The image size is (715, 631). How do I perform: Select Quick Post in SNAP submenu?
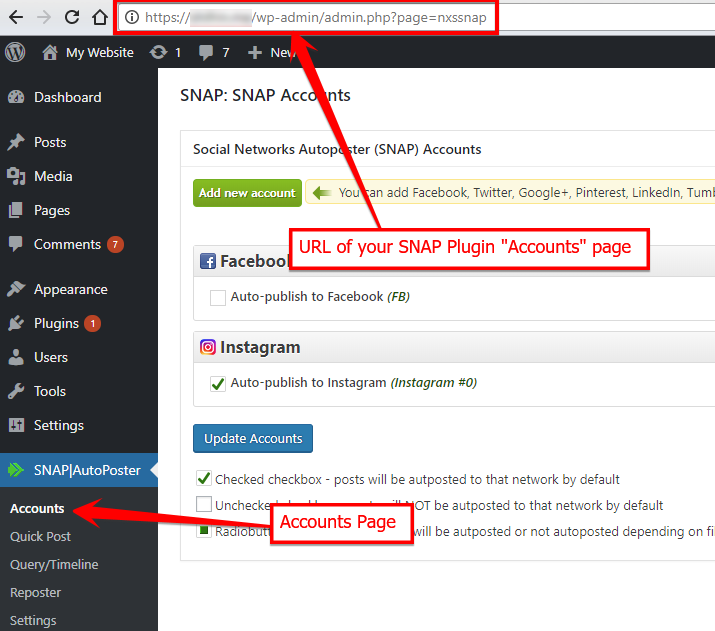(x=40, y=536)
